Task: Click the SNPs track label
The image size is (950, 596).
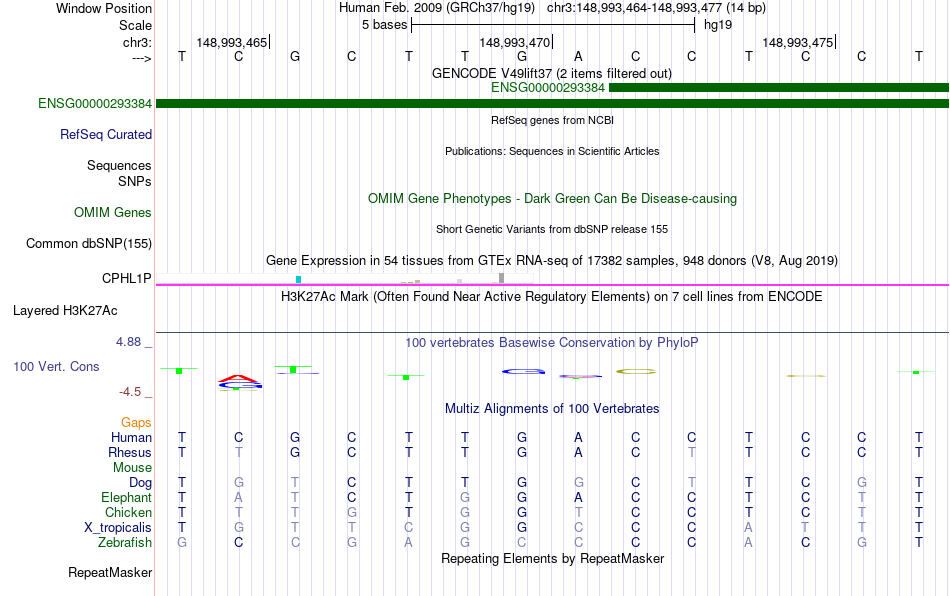Action: [135, 181]
